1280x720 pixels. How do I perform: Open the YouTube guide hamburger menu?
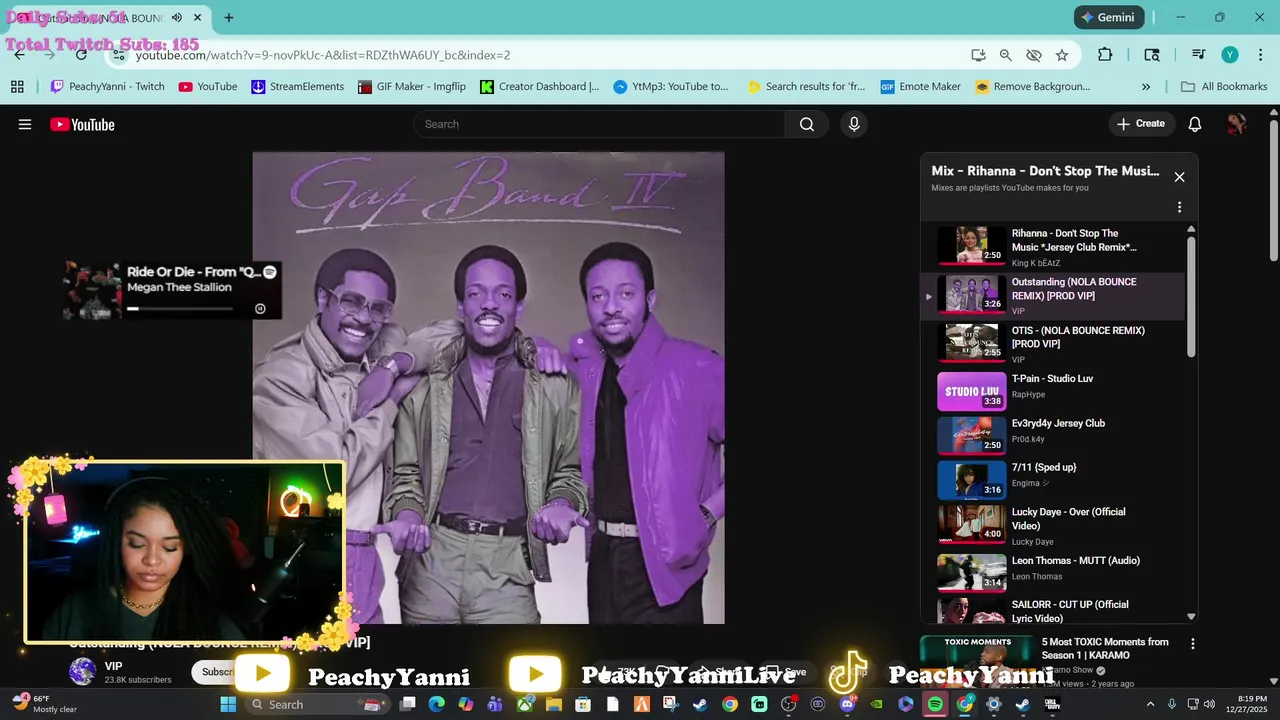tap(25, 124)
